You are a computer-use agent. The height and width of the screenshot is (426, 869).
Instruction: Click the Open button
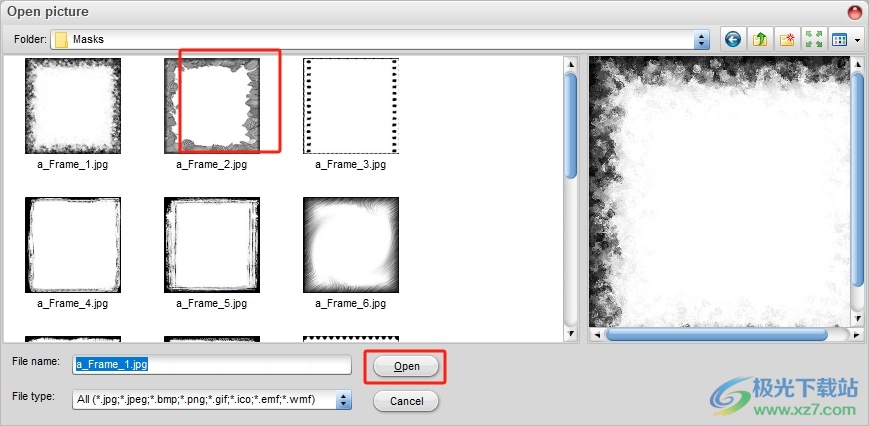[406, 366]
